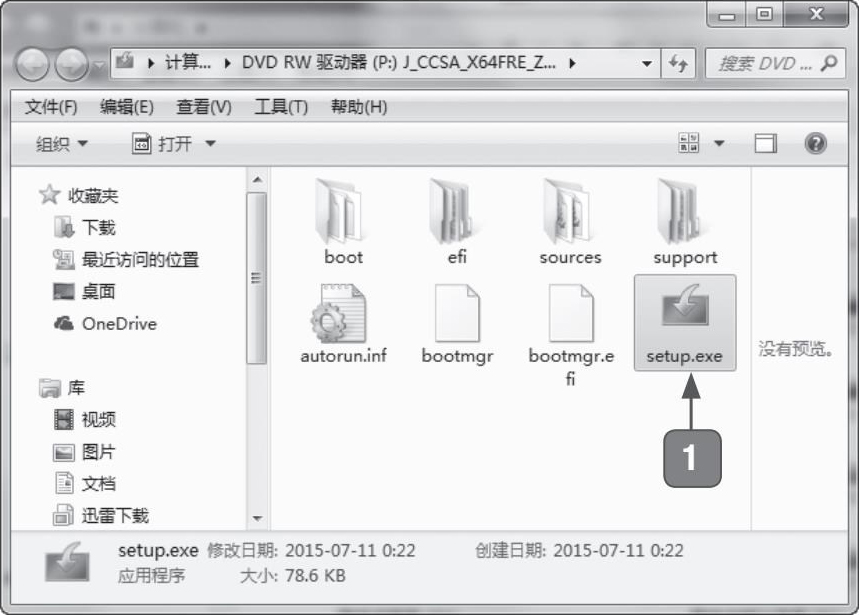Change the view with view icon
Image resolution: width=859 pixels, height=615 pixels.
[x=689, y=143]
